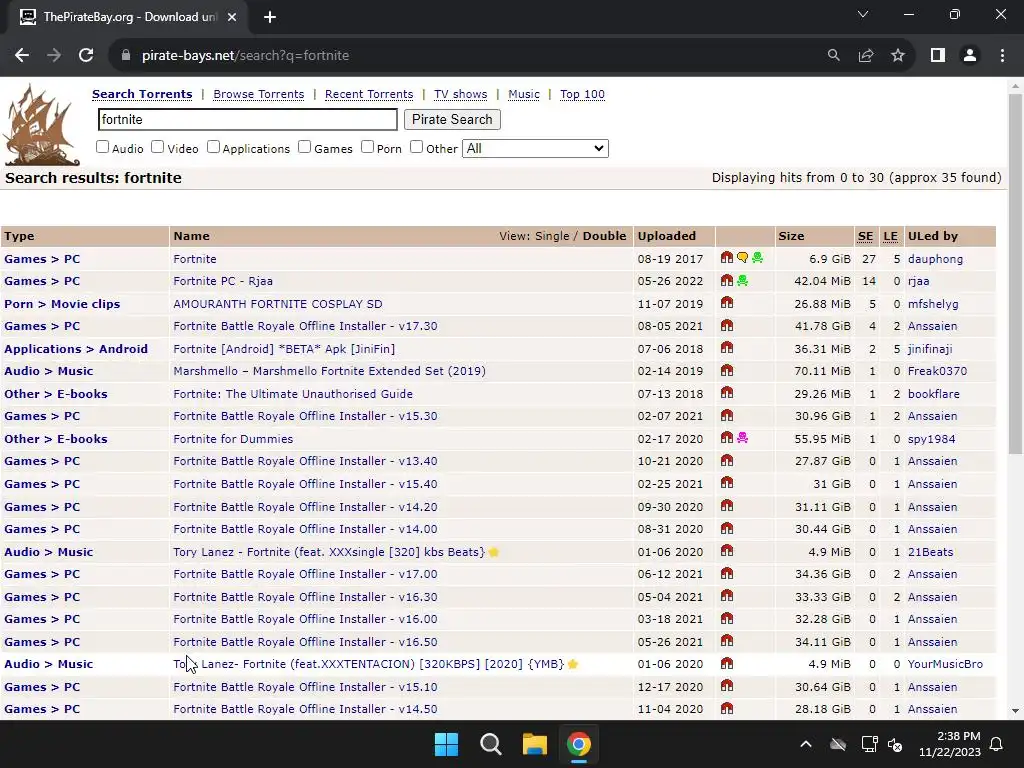This screenshot has height=768, width=1024.
Task: Click the zoom magnifier in address bar
Action: pyautogui.click(x=834, y=56)
